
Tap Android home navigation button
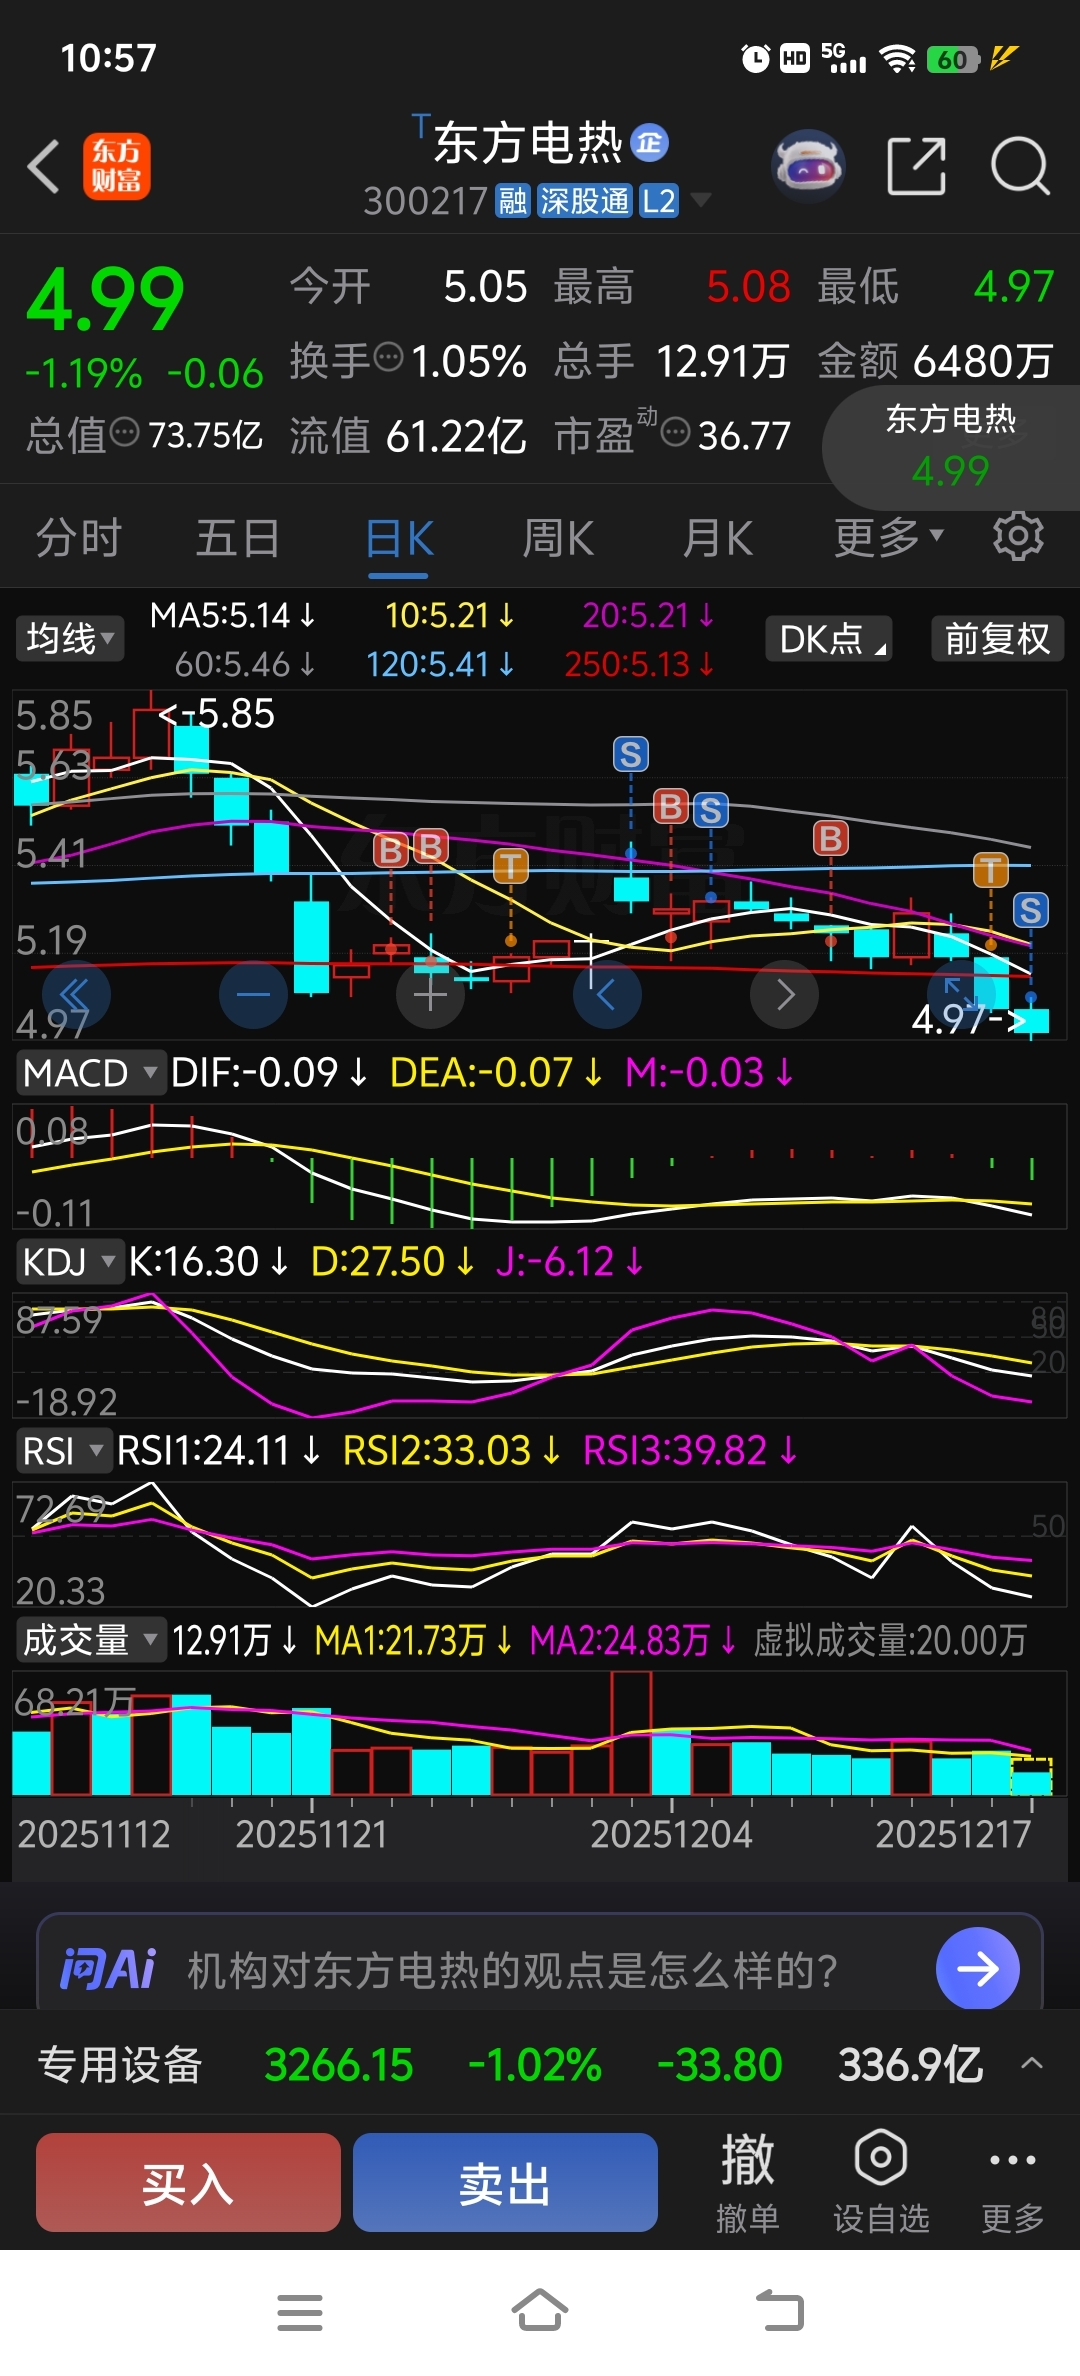click(x=540, y=2310)
